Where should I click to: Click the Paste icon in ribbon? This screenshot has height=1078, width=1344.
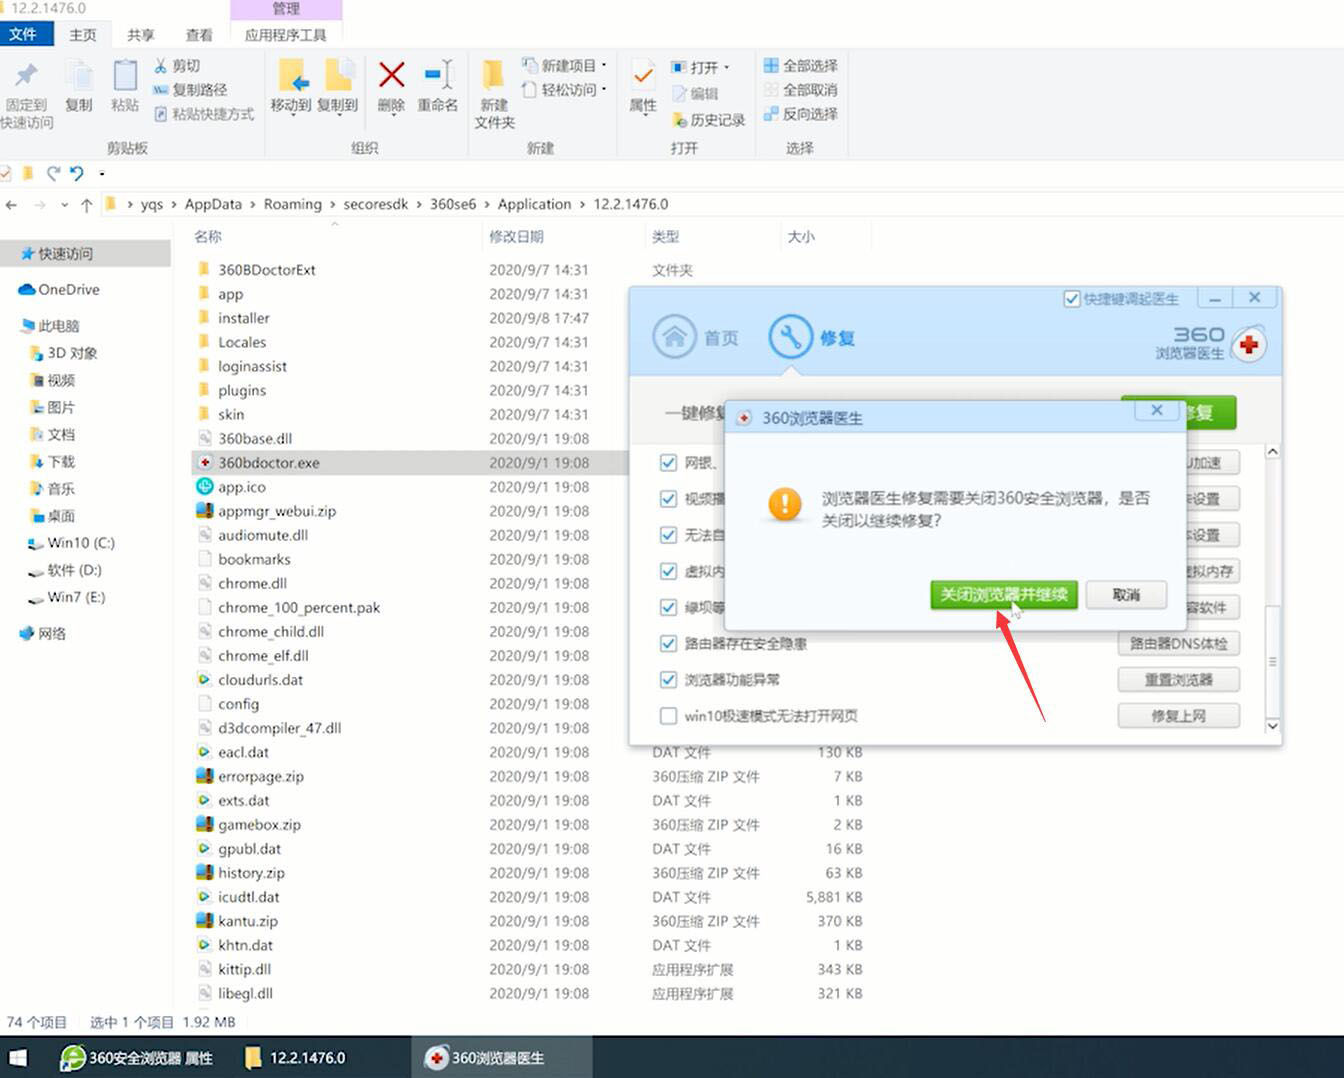125,76
